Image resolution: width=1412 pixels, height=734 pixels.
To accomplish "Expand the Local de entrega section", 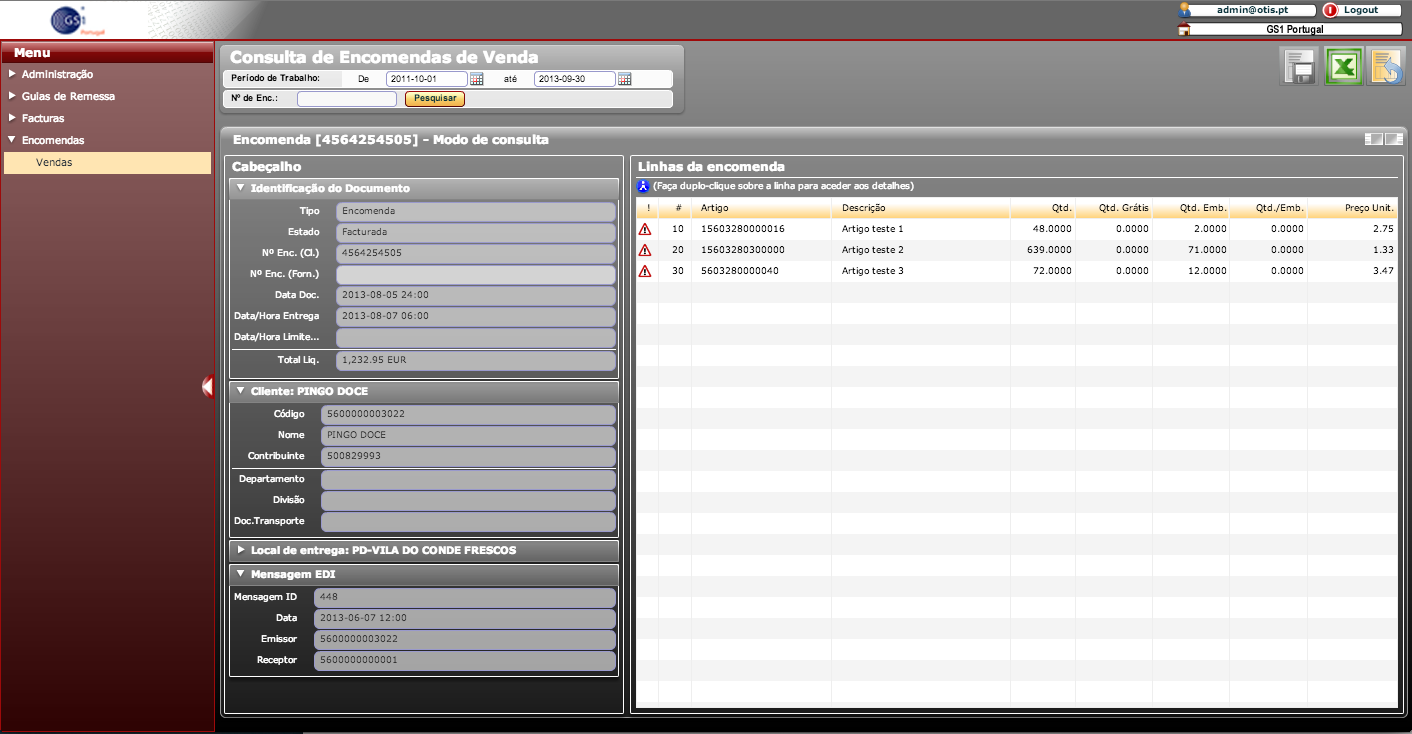I will pos(240,550).
